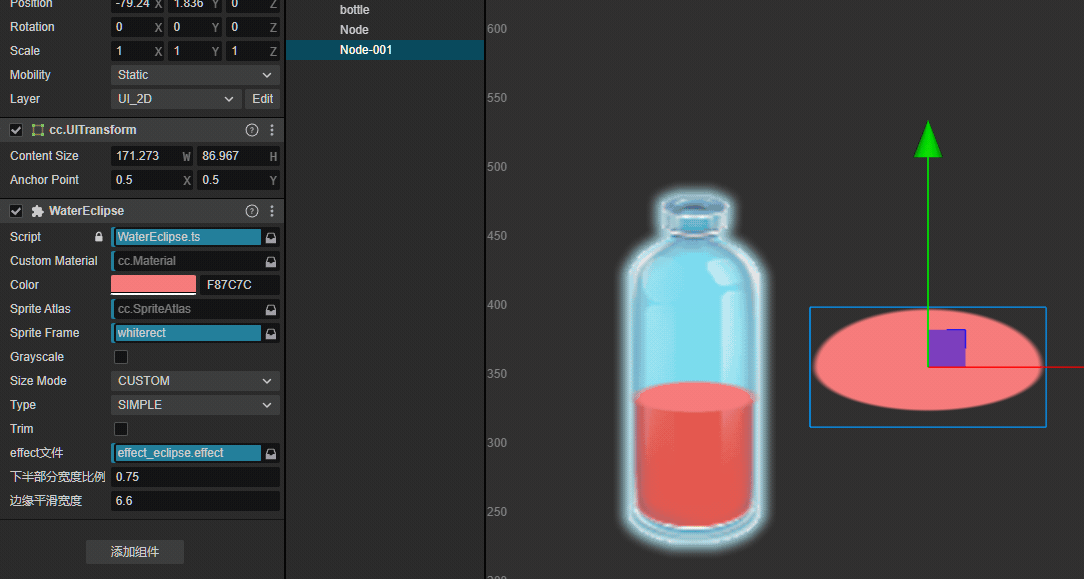Click Sprite Atlas asset picker icon
The image size is (1084, 579).
[271, 309]
